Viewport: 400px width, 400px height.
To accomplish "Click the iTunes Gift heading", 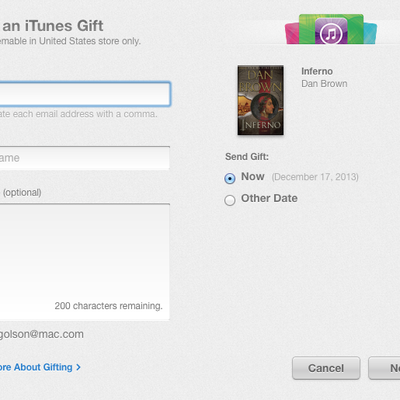I will [x=52, y=26].
